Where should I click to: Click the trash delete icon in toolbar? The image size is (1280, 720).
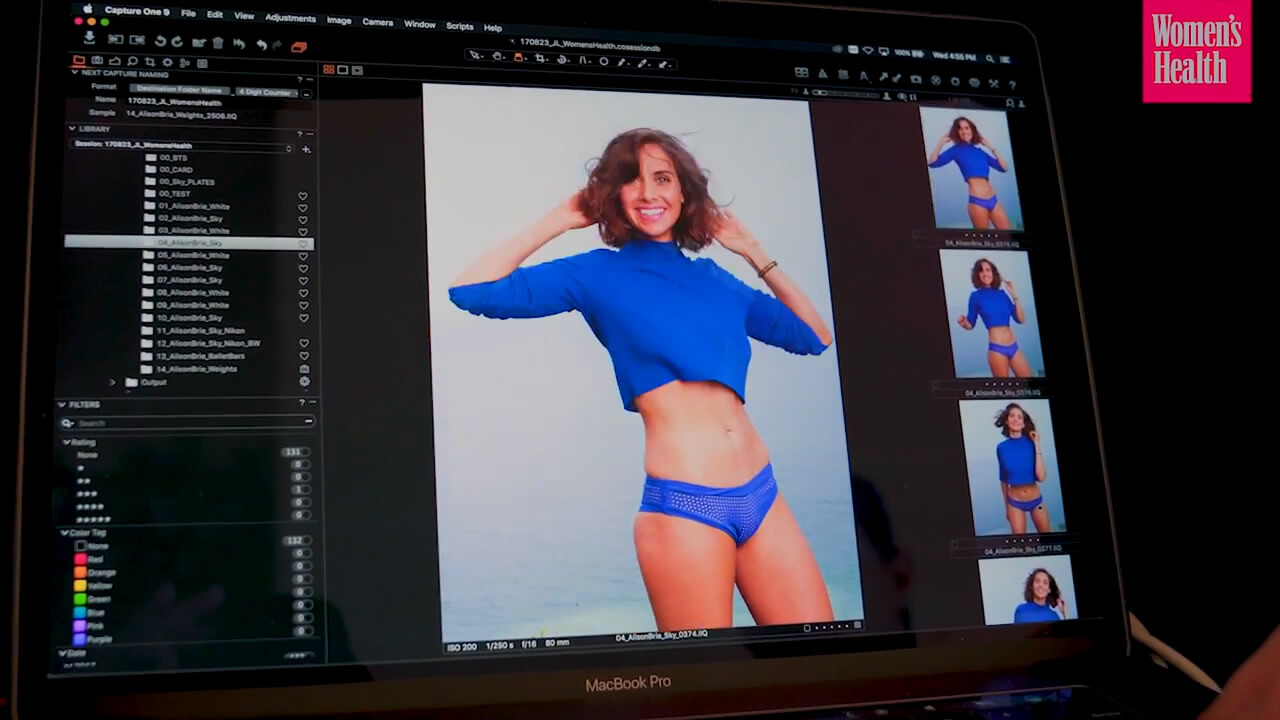(x=218, y=42)
